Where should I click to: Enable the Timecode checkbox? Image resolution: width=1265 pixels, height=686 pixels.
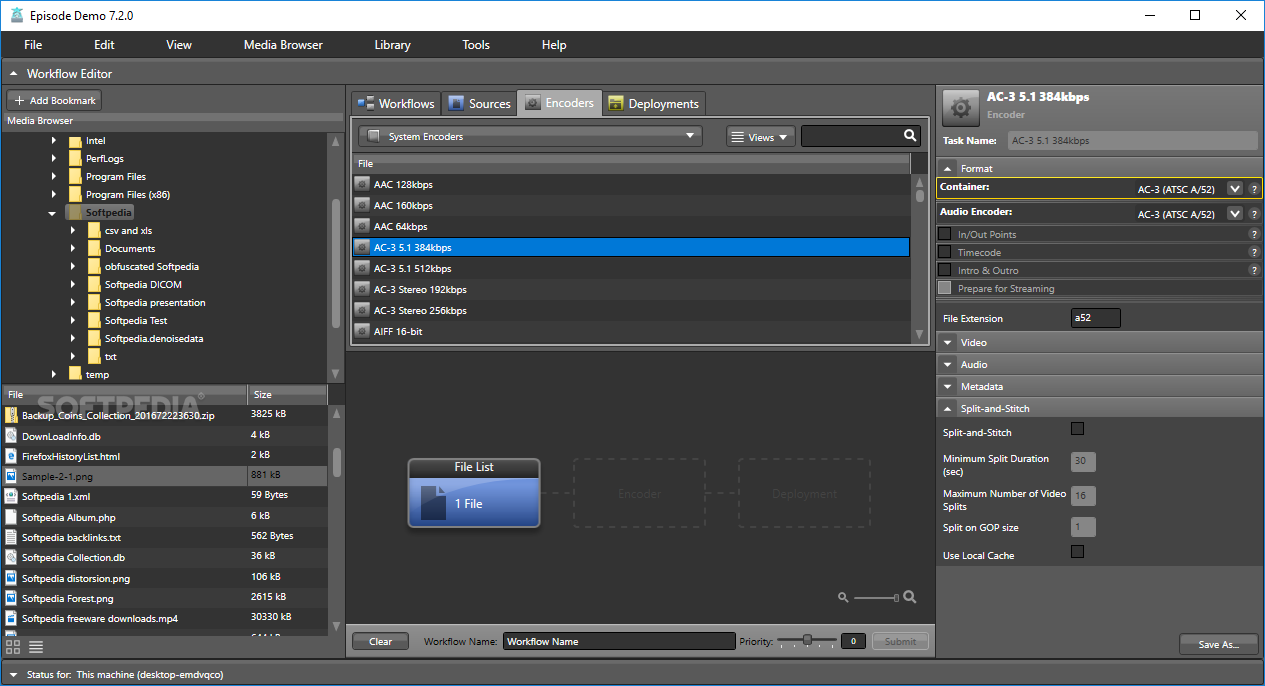pyautogui.click(x=945, y=252)
